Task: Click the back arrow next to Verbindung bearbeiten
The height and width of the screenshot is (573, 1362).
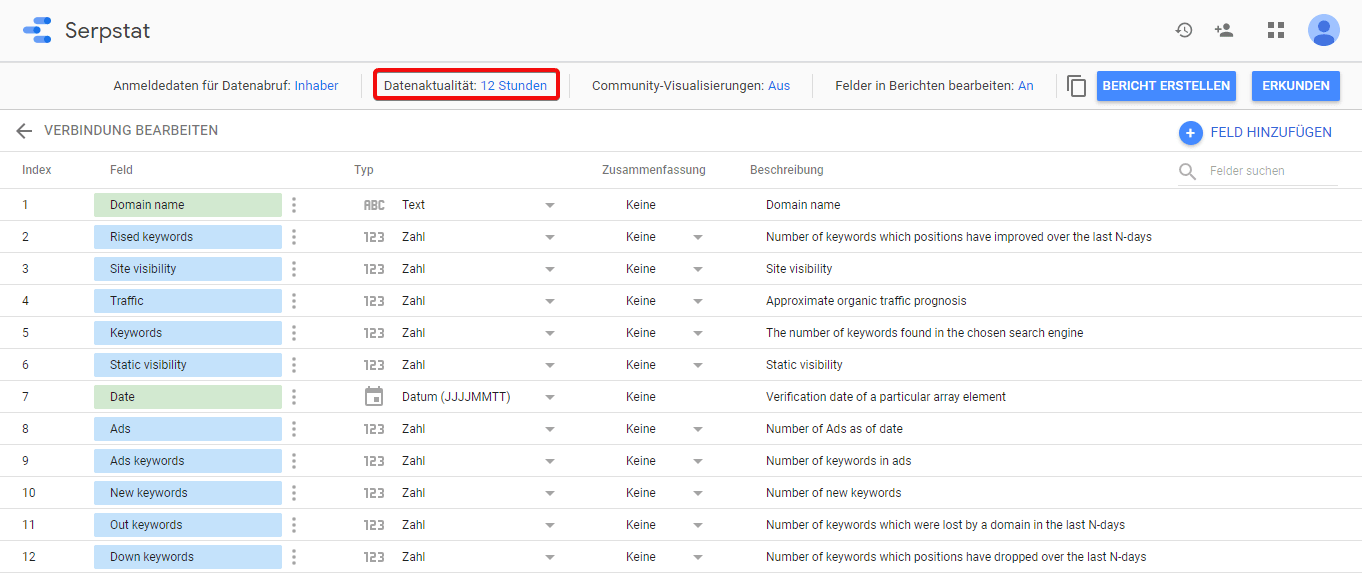Action: [24, 131]
